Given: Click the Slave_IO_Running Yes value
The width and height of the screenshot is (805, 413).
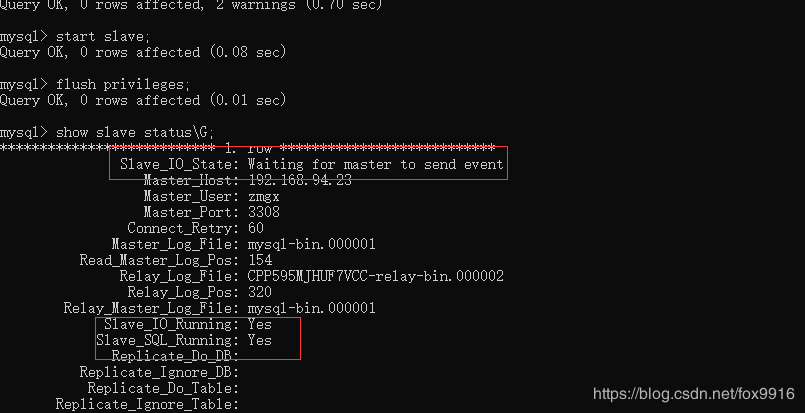Looking at the screenshot, I should click(260, 324).
